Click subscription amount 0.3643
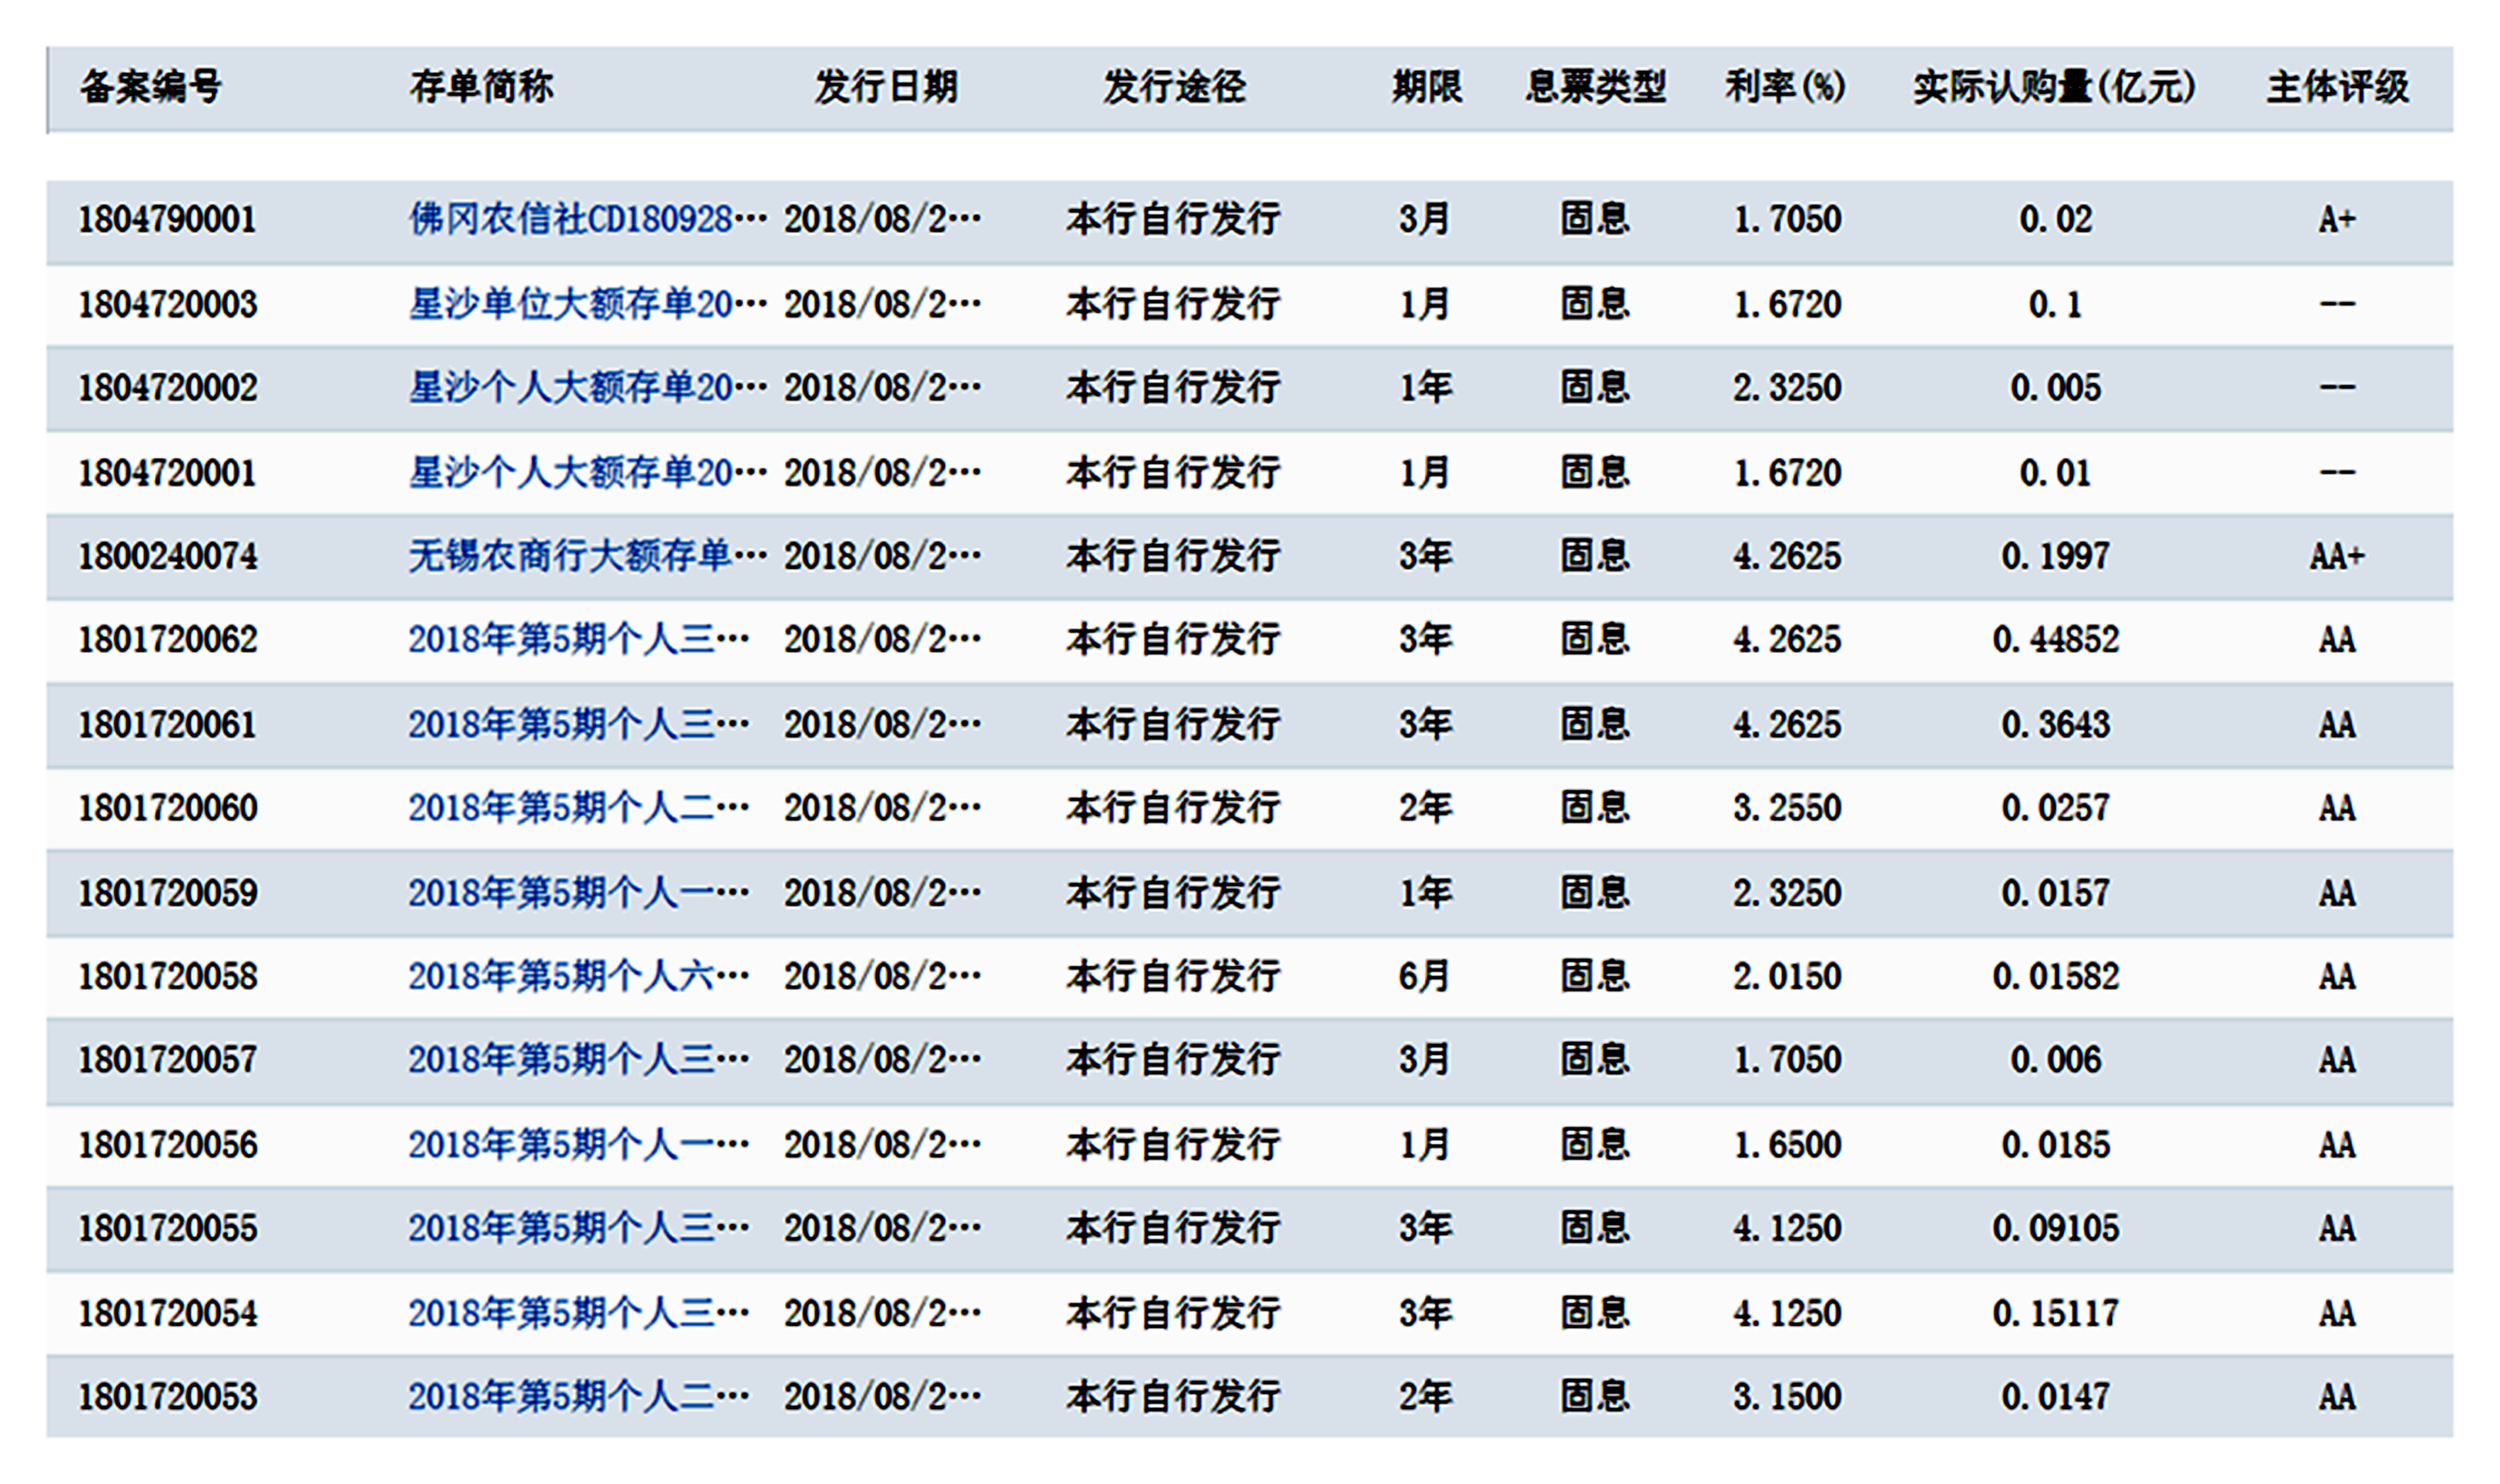The height and width of the screenshot is (1484, 2500). coord(2056,724)
